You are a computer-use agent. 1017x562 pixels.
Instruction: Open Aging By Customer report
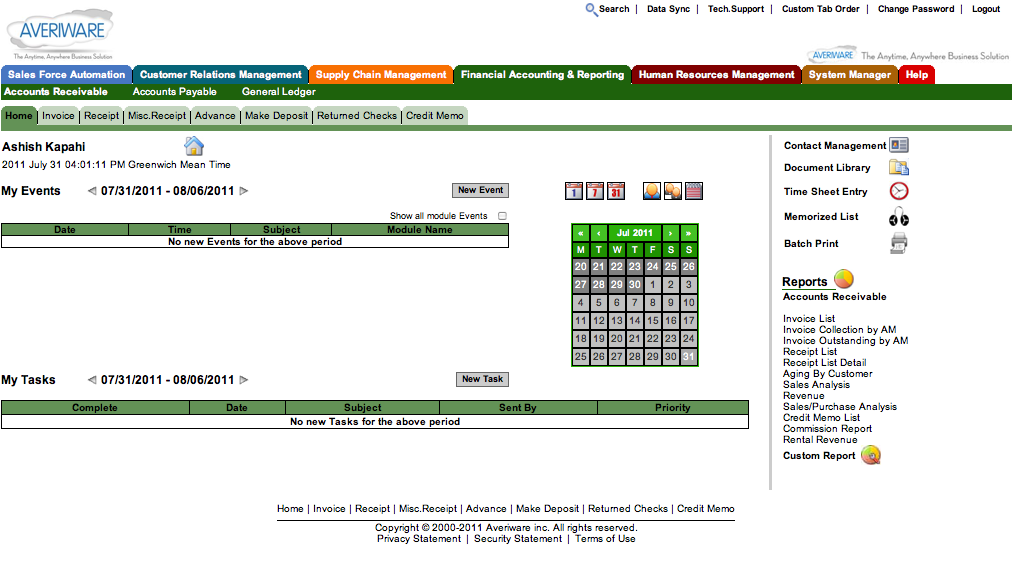point(828,374)
